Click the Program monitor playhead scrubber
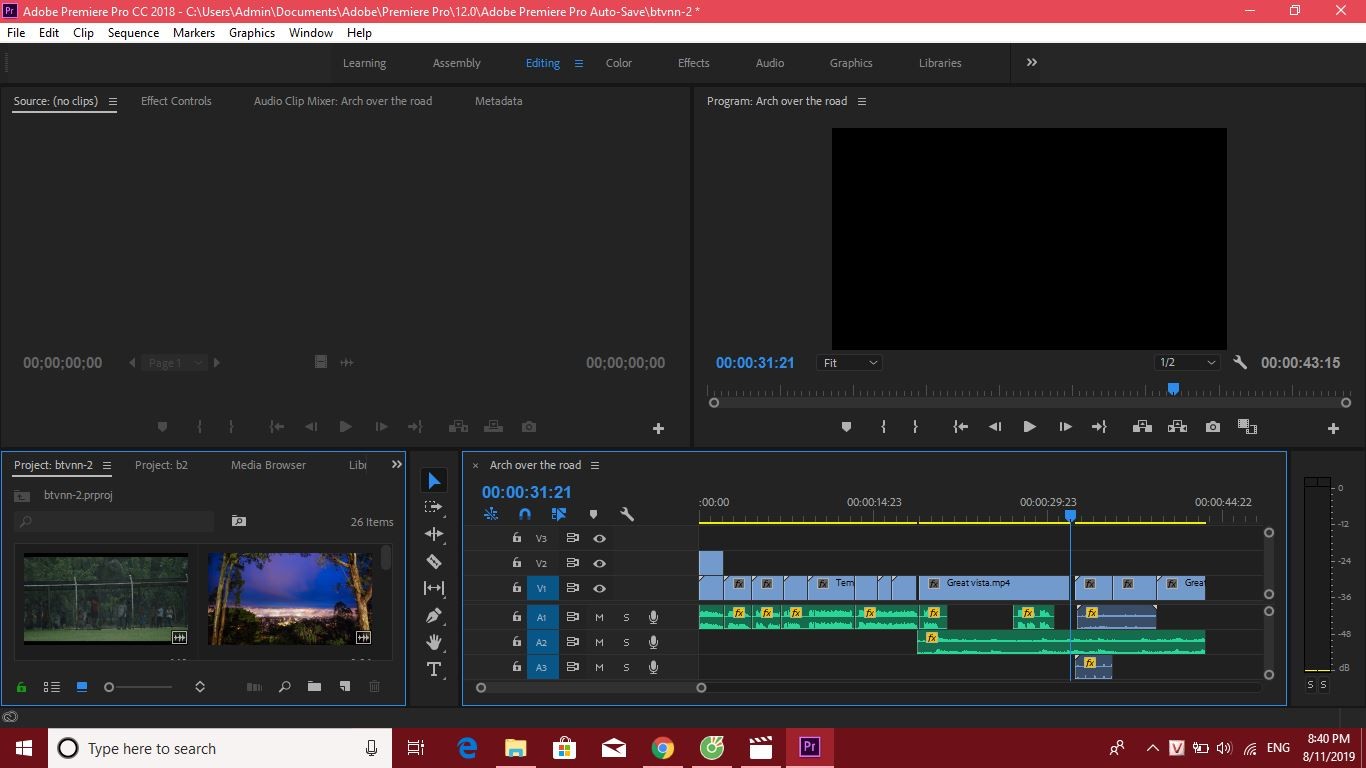This screenshot has width=1366, height=768. point(1173,389)
